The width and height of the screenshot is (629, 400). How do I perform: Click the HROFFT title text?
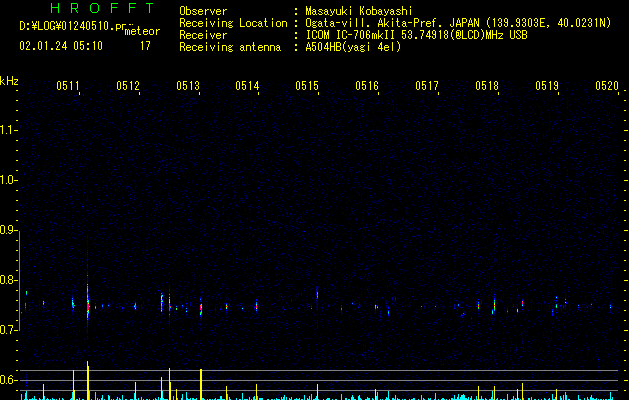[x=103, y=8]
